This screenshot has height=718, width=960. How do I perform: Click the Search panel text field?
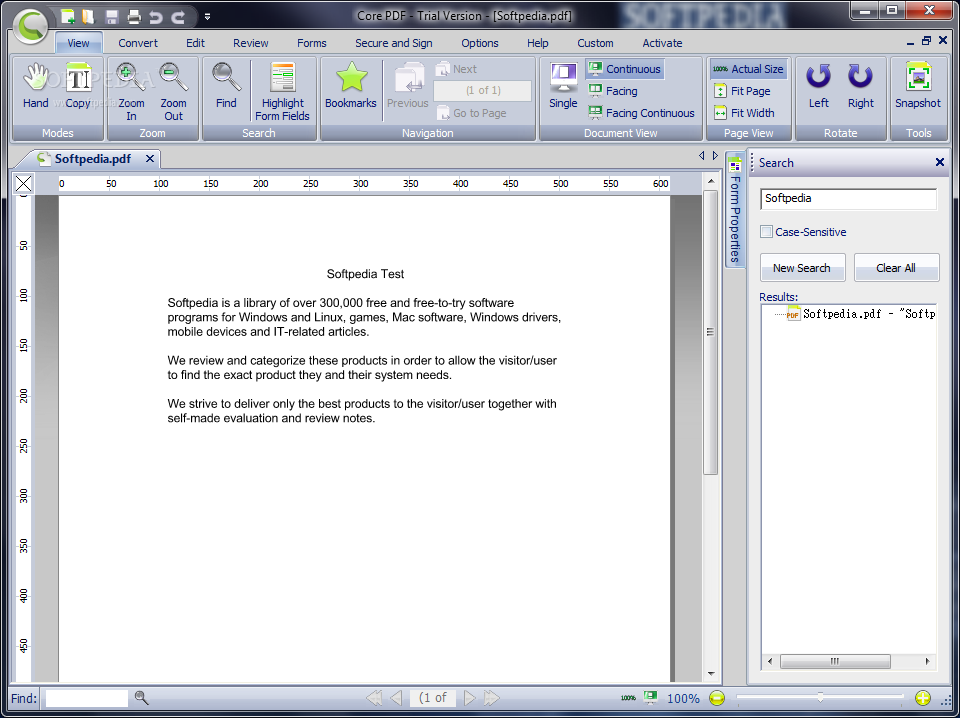(848, 198)
